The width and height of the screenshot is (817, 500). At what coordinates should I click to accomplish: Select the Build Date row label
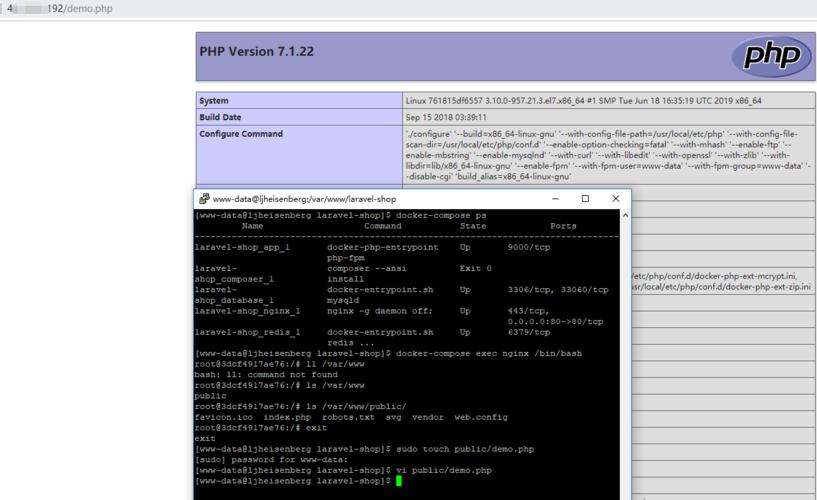[220, 117]
